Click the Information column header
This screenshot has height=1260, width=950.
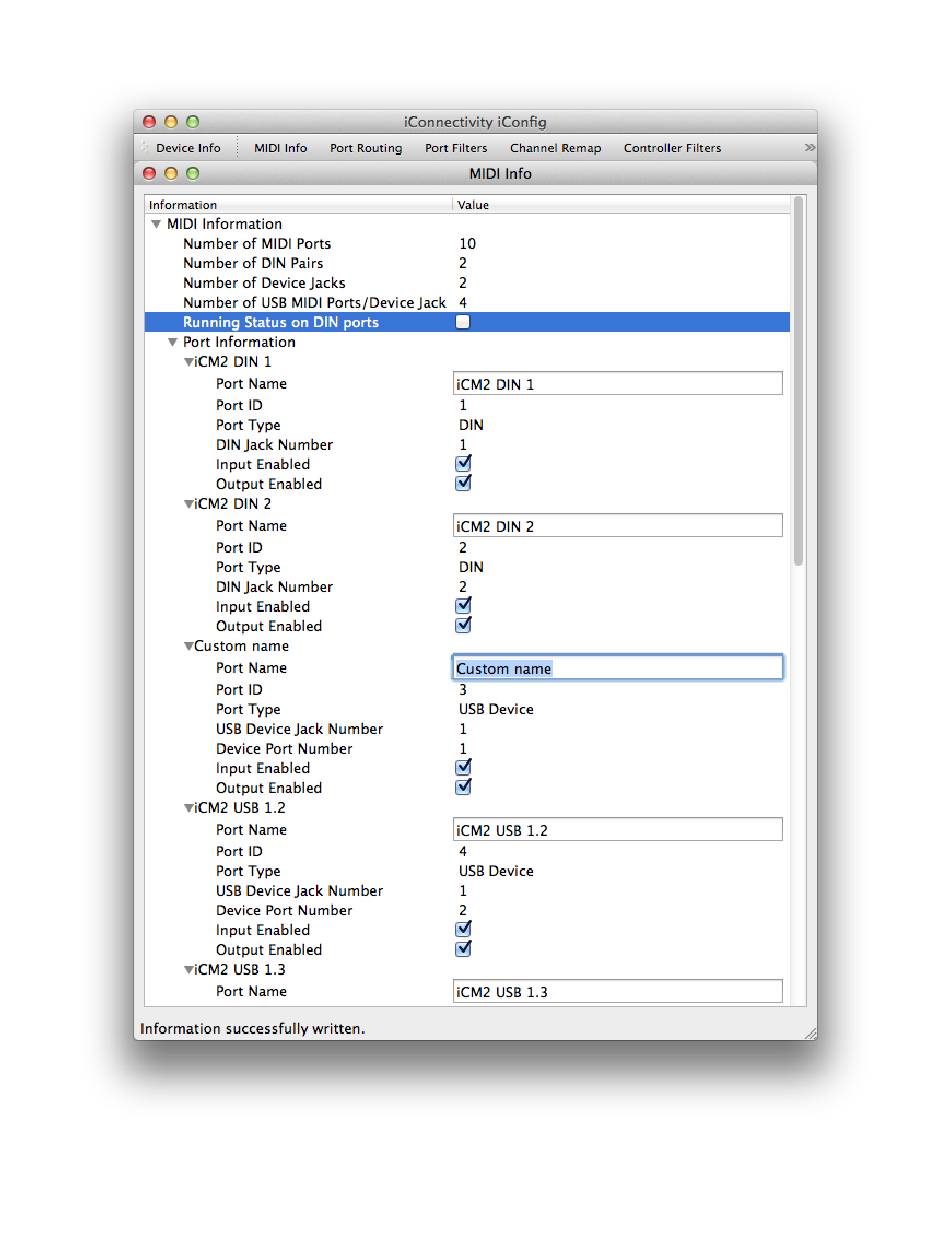coord(299,205)
